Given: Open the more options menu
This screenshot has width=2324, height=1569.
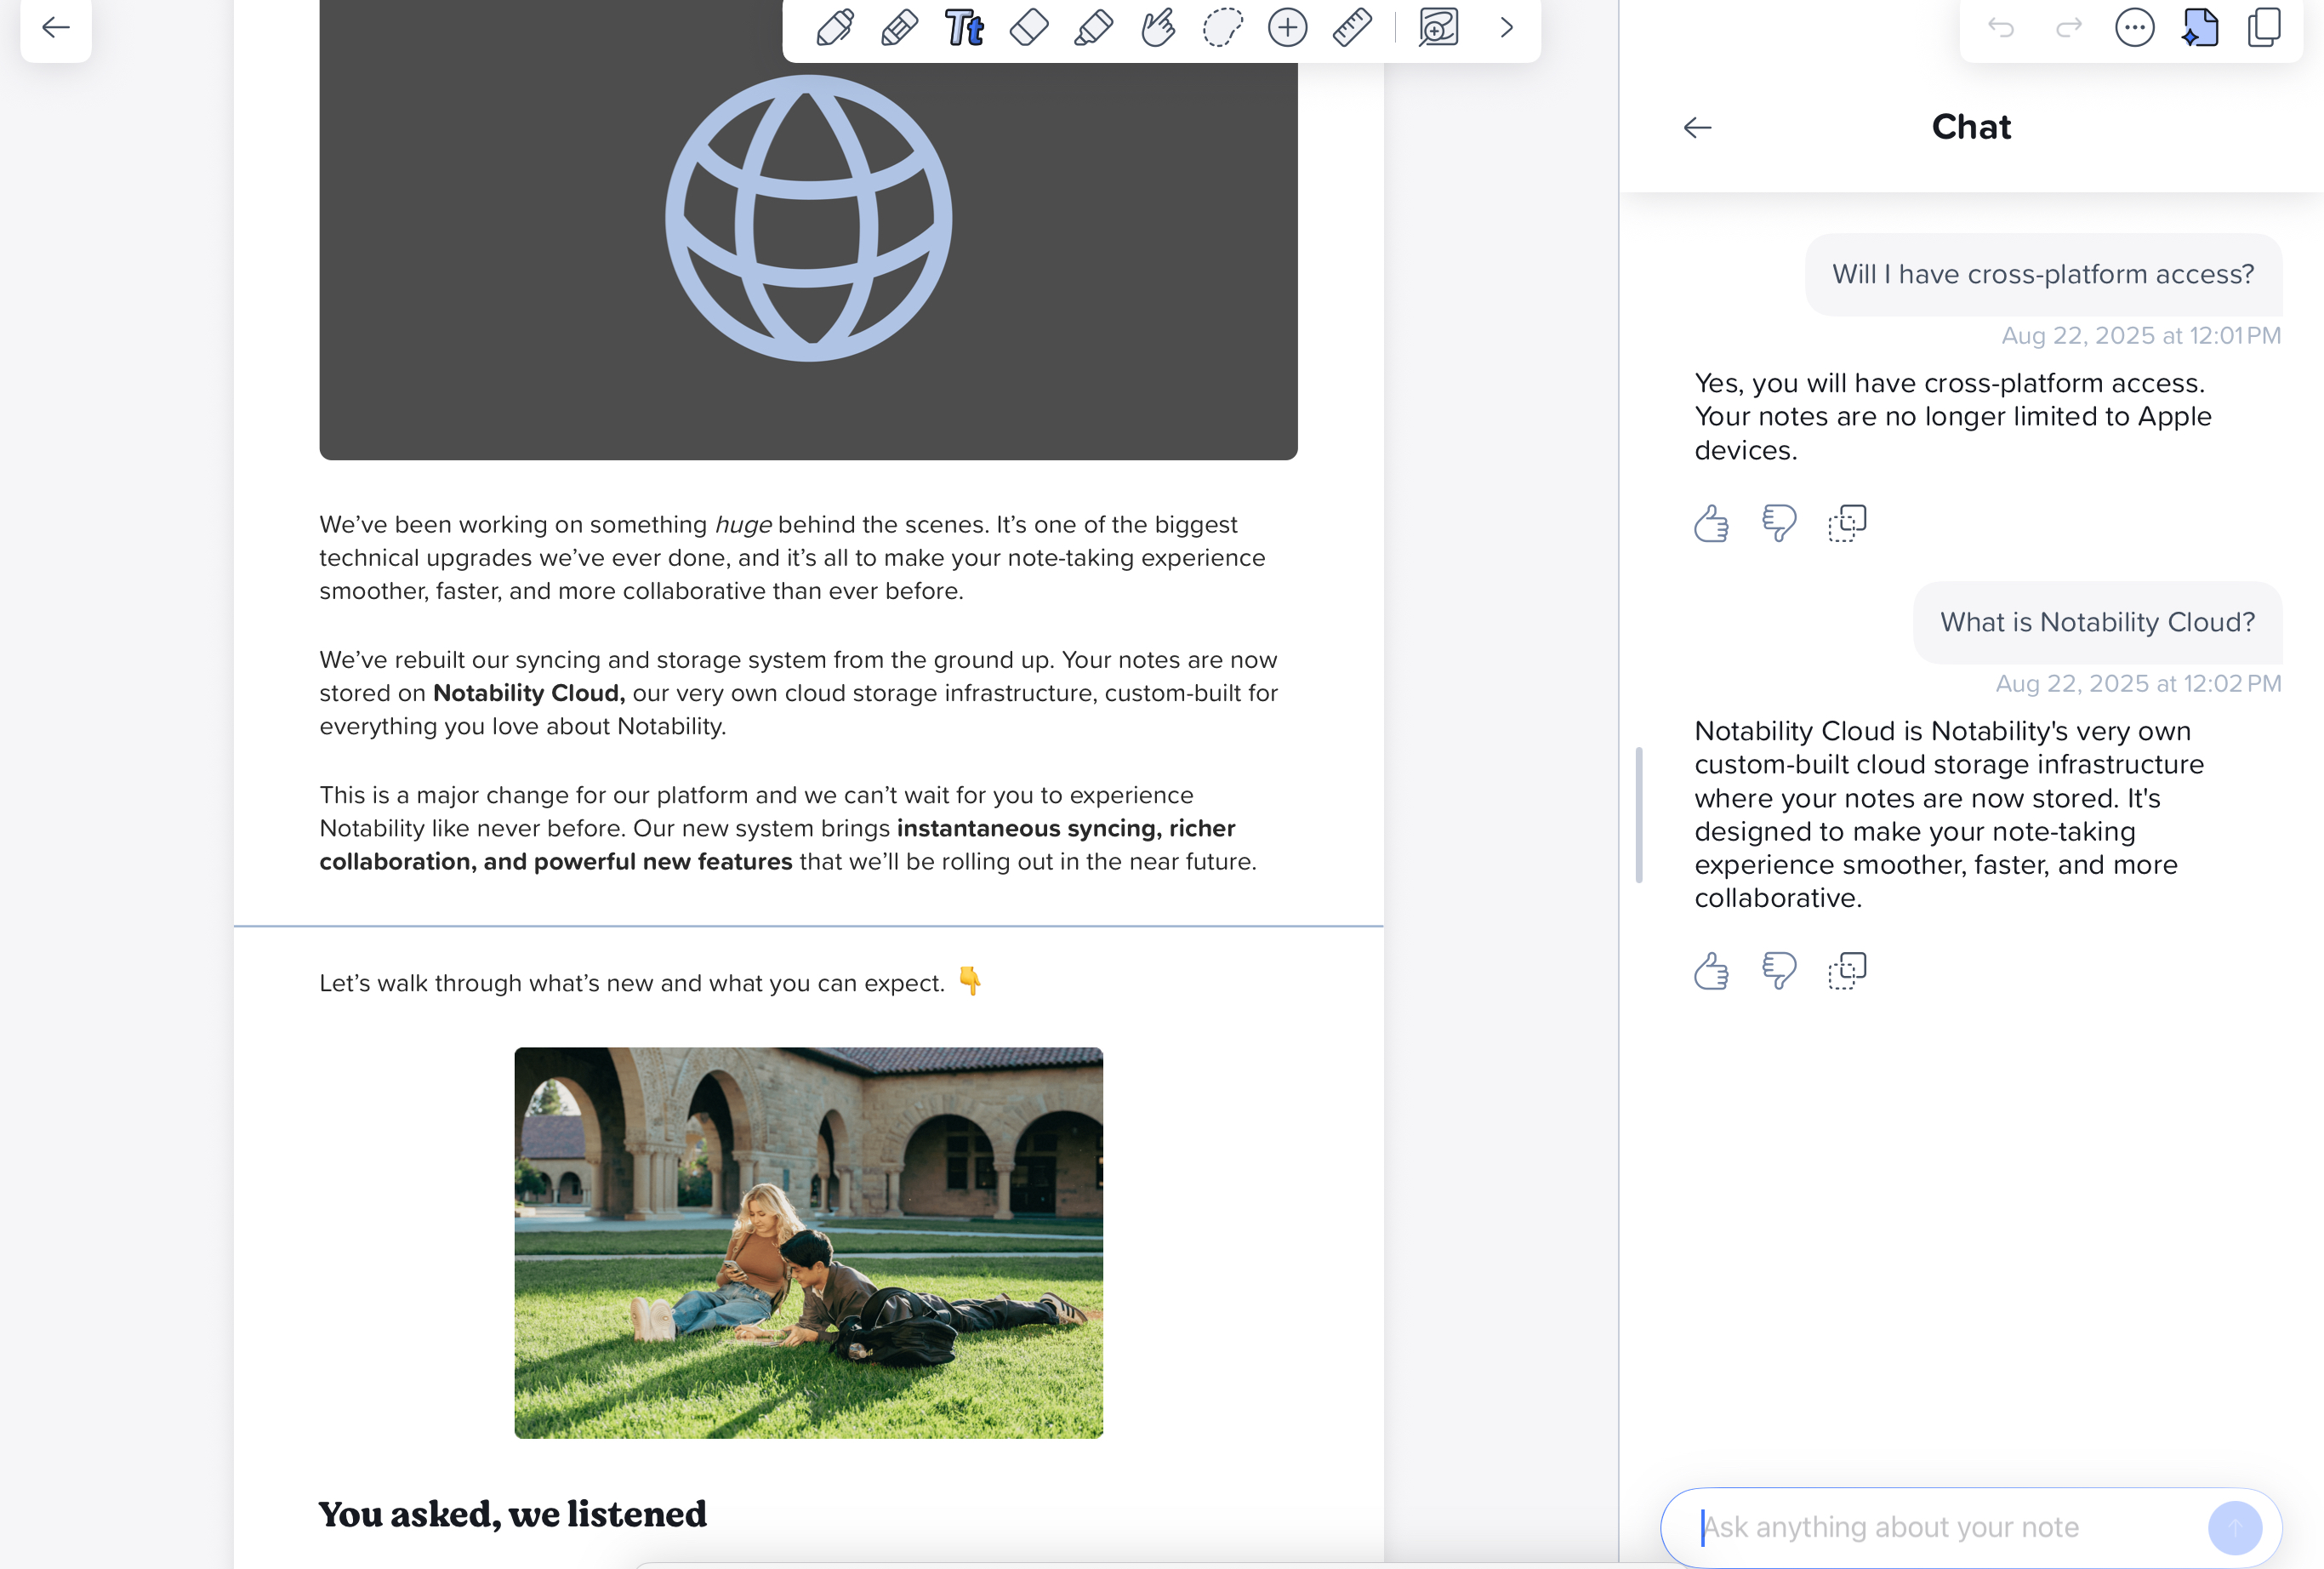Looking at the screenshot, I should 2134,28.
